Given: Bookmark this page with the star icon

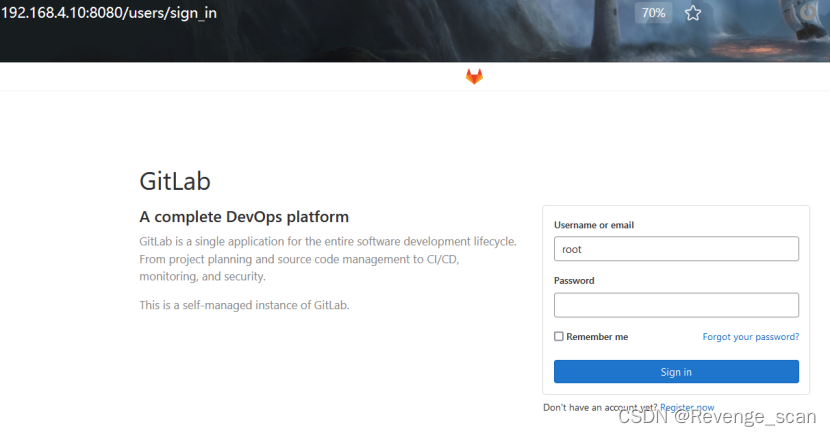Looking at the screenshot, I should [693, 13].
